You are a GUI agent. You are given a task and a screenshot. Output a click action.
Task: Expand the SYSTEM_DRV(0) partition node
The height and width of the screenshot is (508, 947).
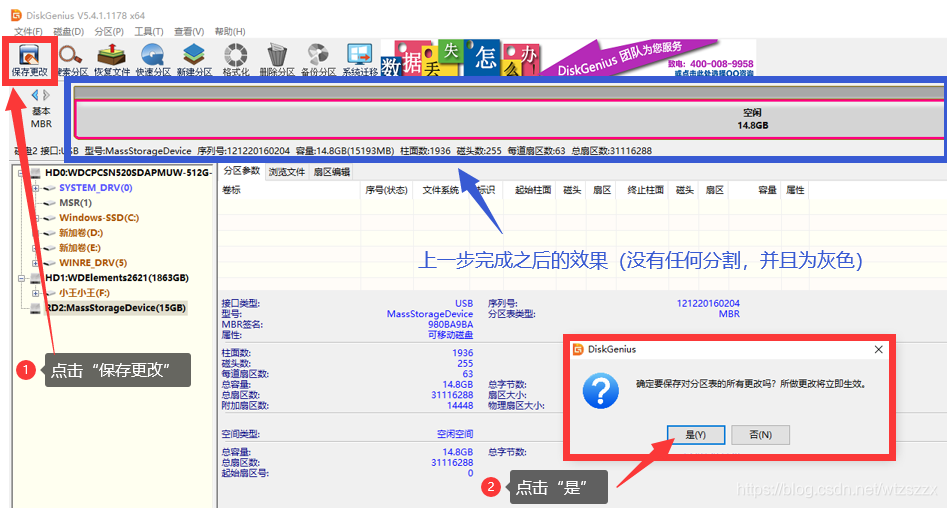tap(36, 188)
